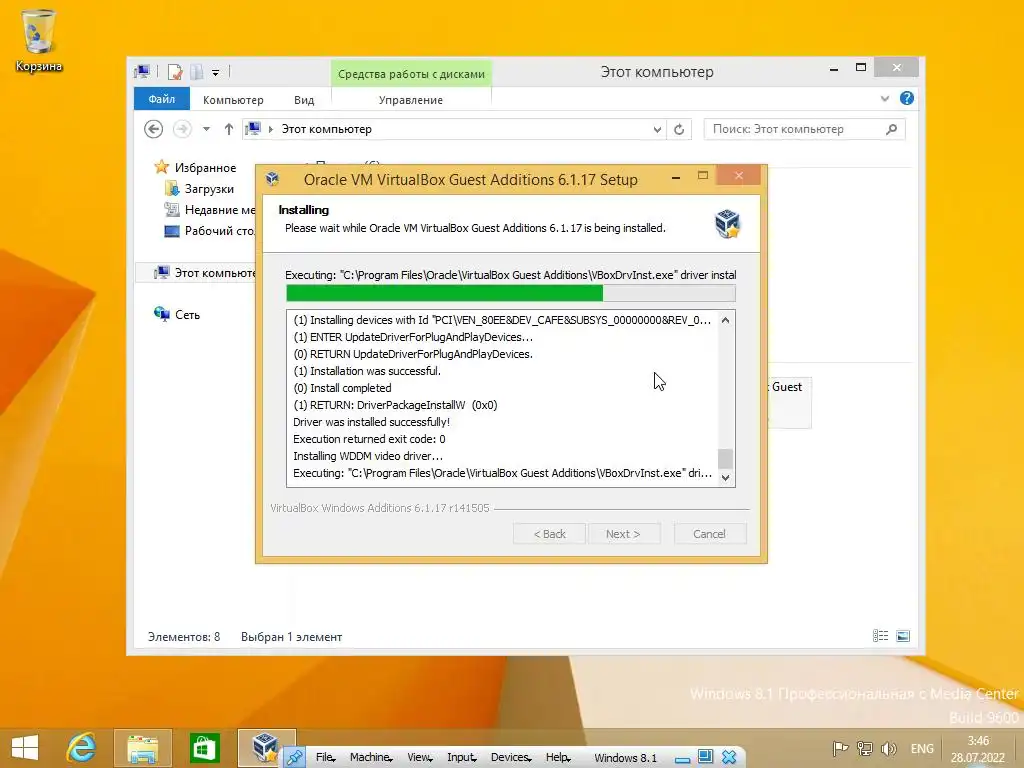1024x768 pixels.
Task: Click log line 'Installing WDDM video driver...'
Action: pos(368,456)
